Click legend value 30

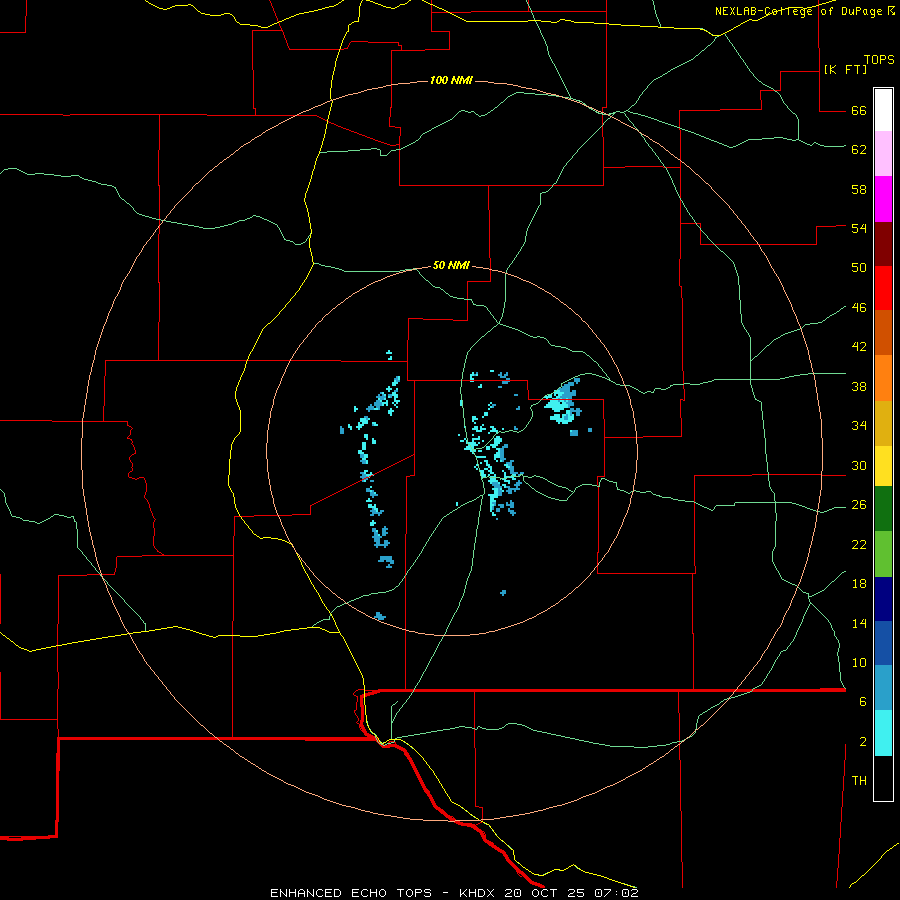tap(859, 465)
